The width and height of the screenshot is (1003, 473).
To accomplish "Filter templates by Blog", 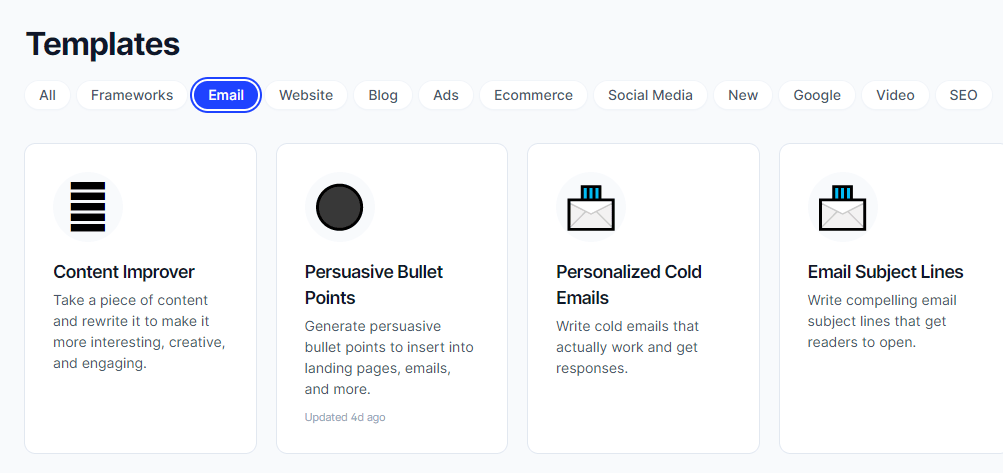I will 383,95.
